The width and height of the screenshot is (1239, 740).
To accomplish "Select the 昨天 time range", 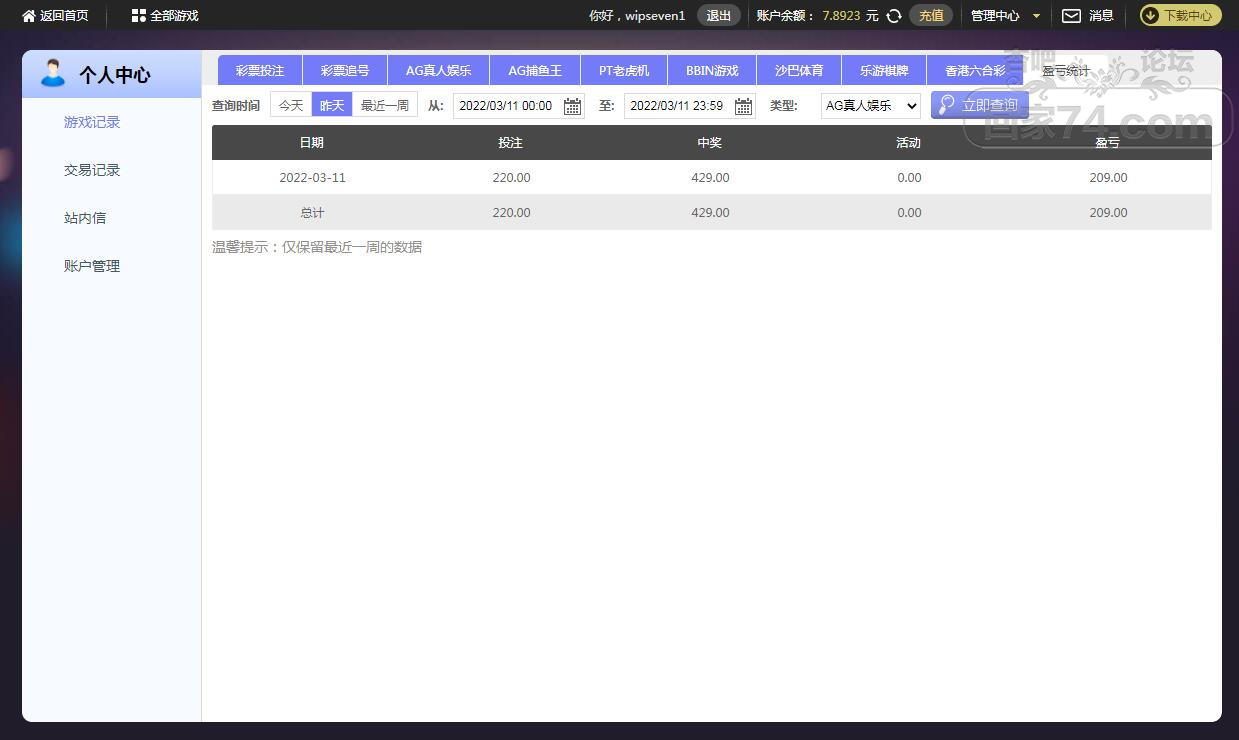I will [x=332, y=105].
